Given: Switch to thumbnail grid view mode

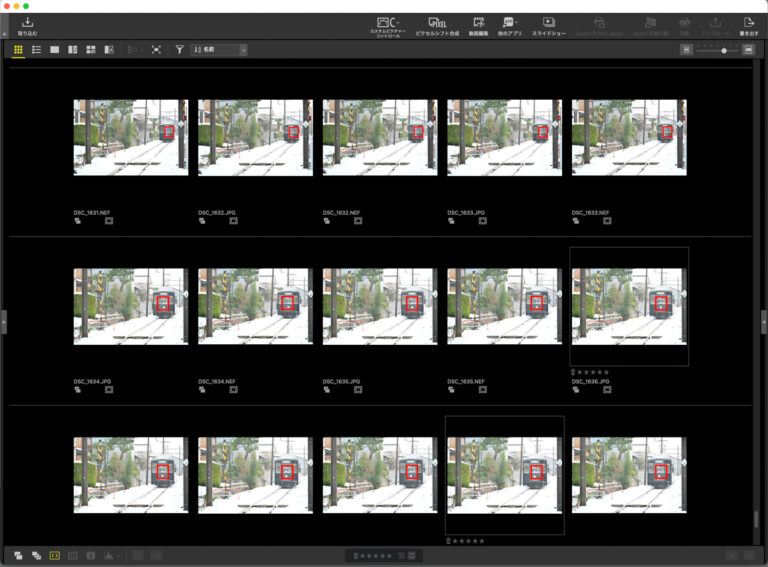Looking at the screenshot, I should pyautogui.click(x=18, y=49).
